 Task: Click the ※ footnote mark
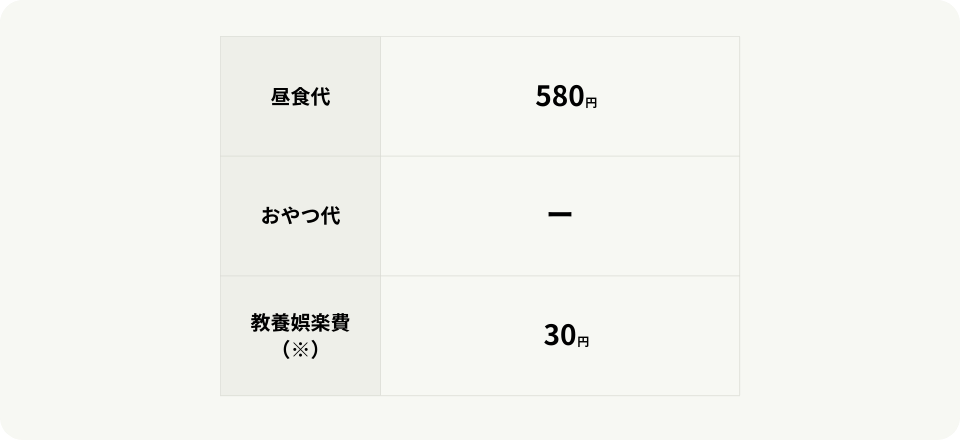300,349
